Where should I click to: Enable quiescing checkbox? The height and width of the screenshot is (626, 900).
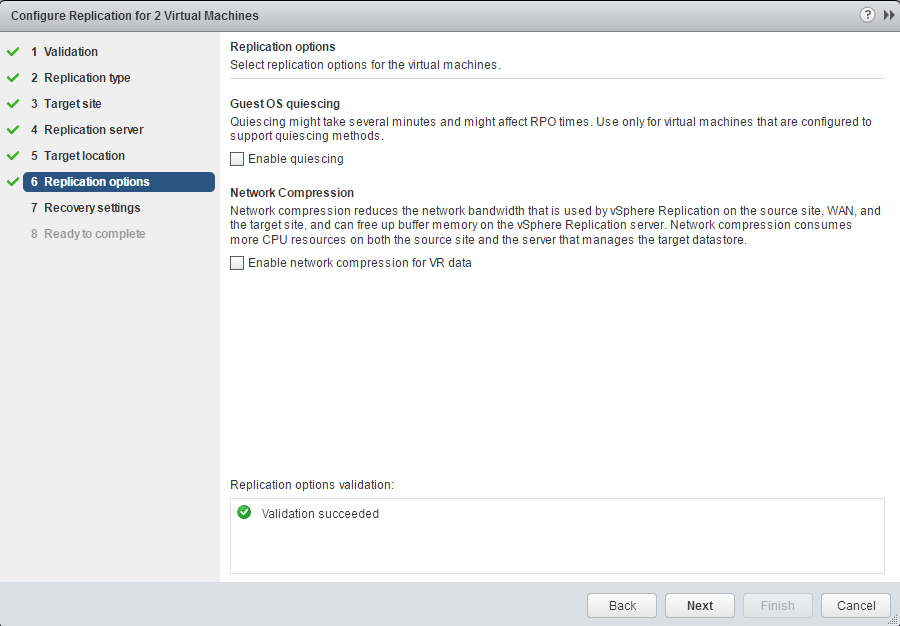[237, 159]
